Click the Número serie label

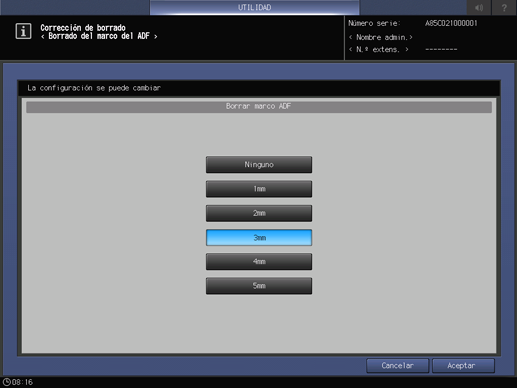(x=374, y=23)
